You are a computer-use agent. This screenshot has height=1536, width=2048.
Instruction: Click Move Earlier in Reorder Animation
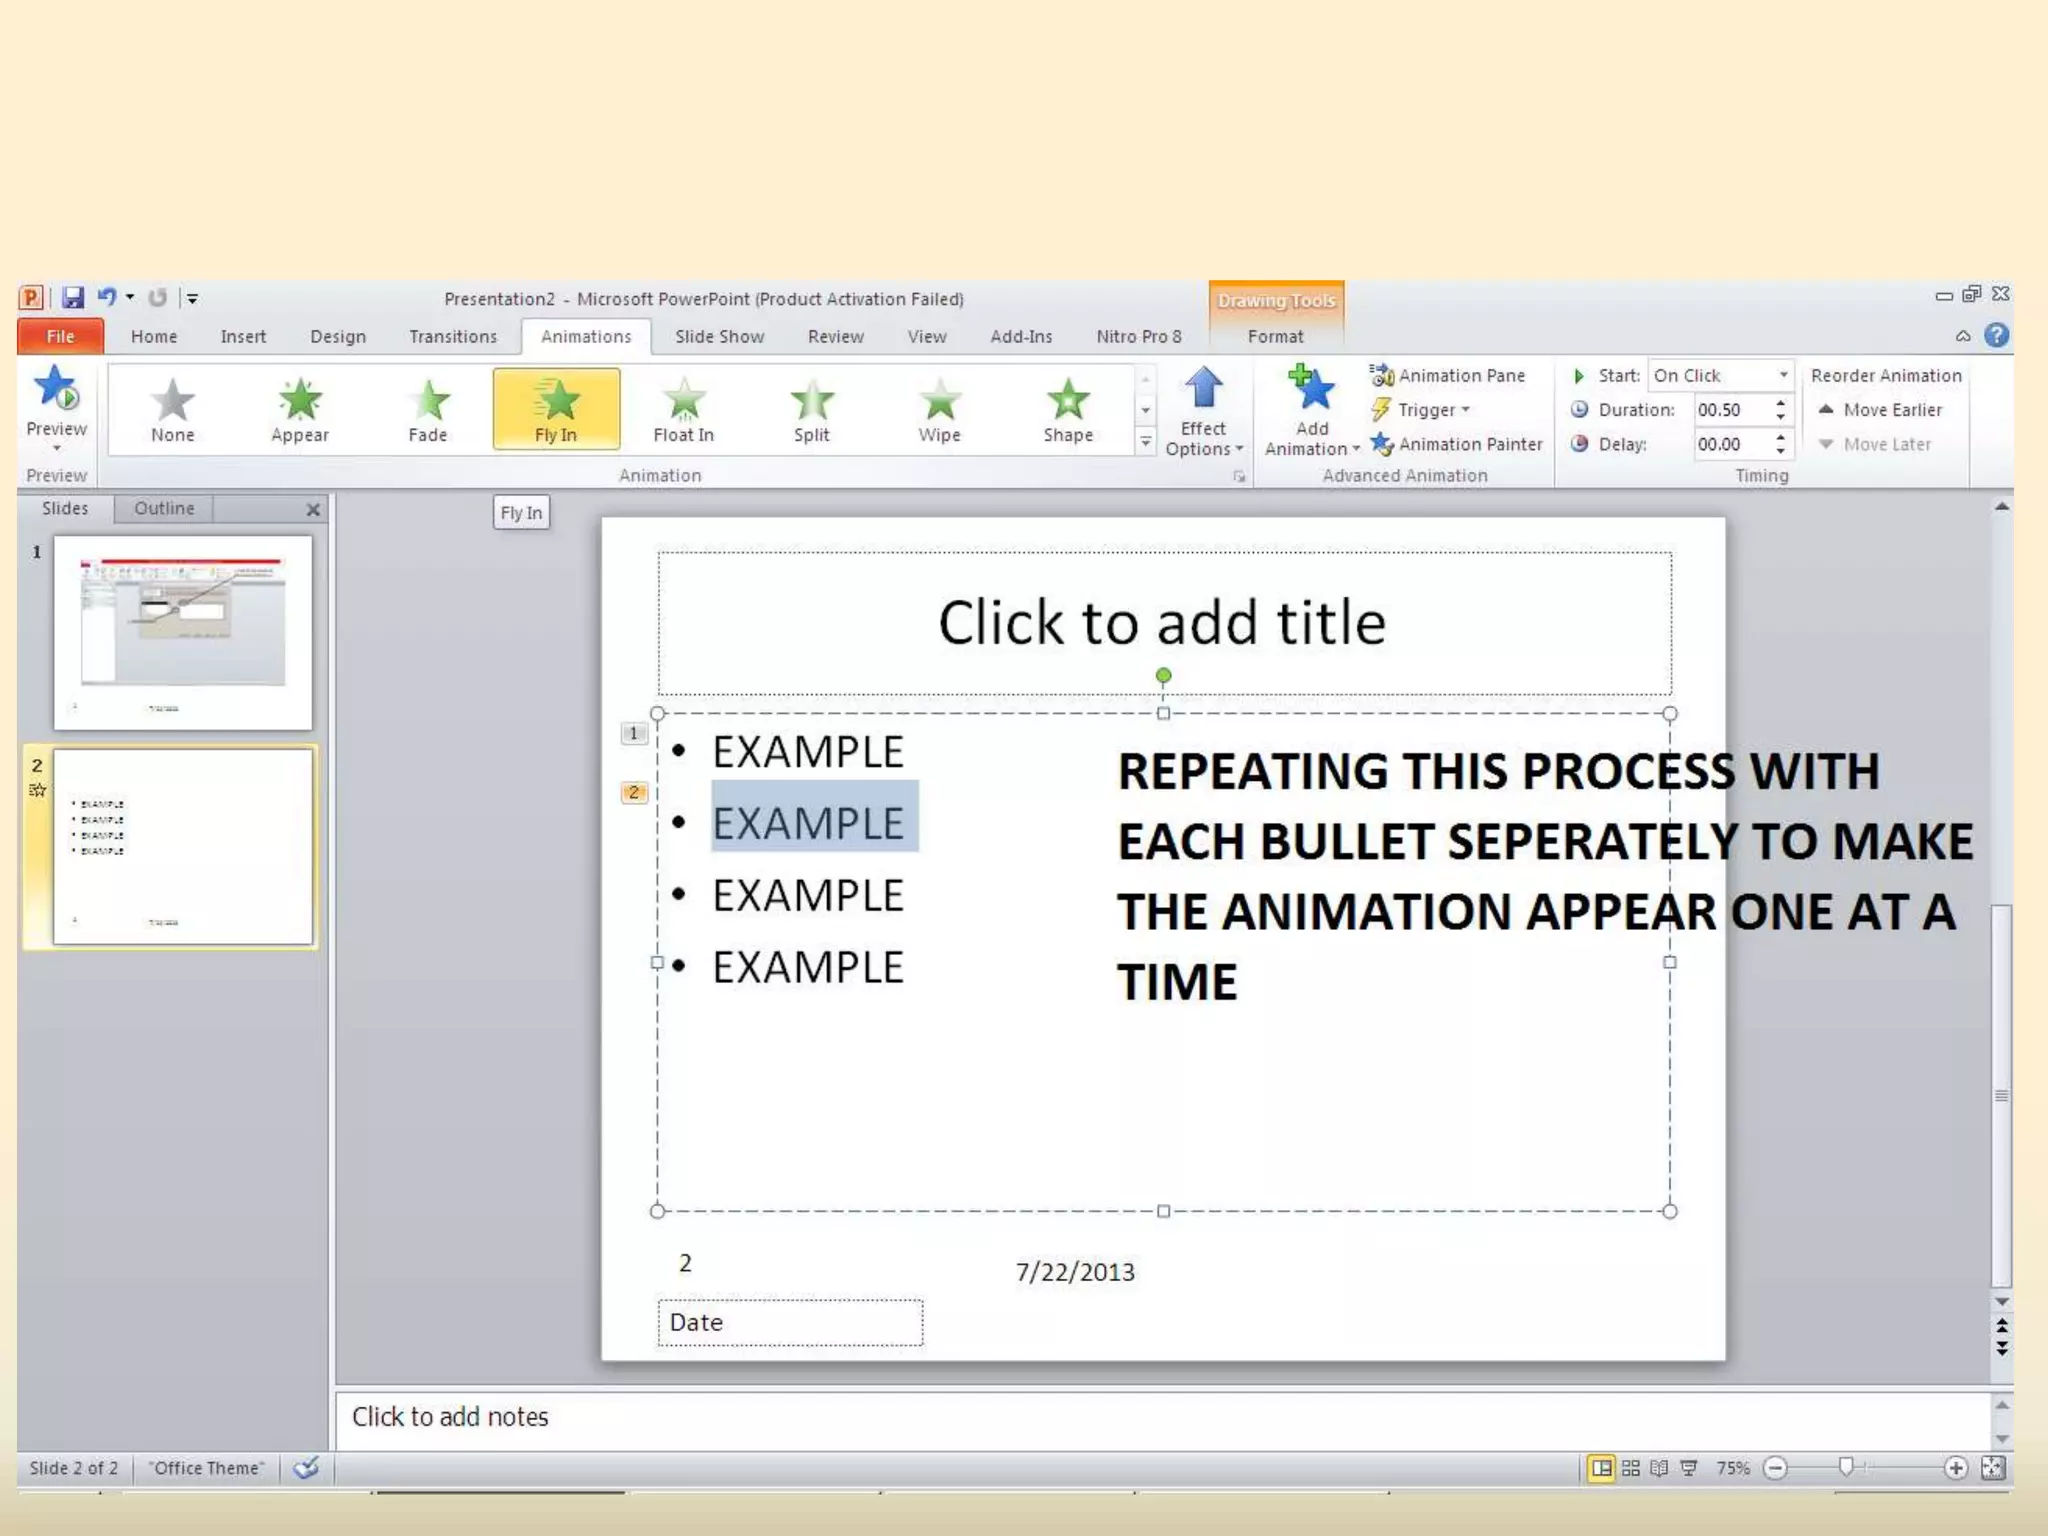1880,410
